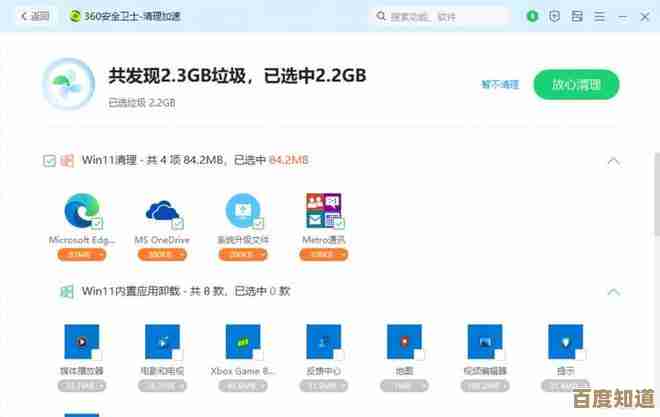Check the Xbox Game Bar checkbox

(x=258, y=355)
